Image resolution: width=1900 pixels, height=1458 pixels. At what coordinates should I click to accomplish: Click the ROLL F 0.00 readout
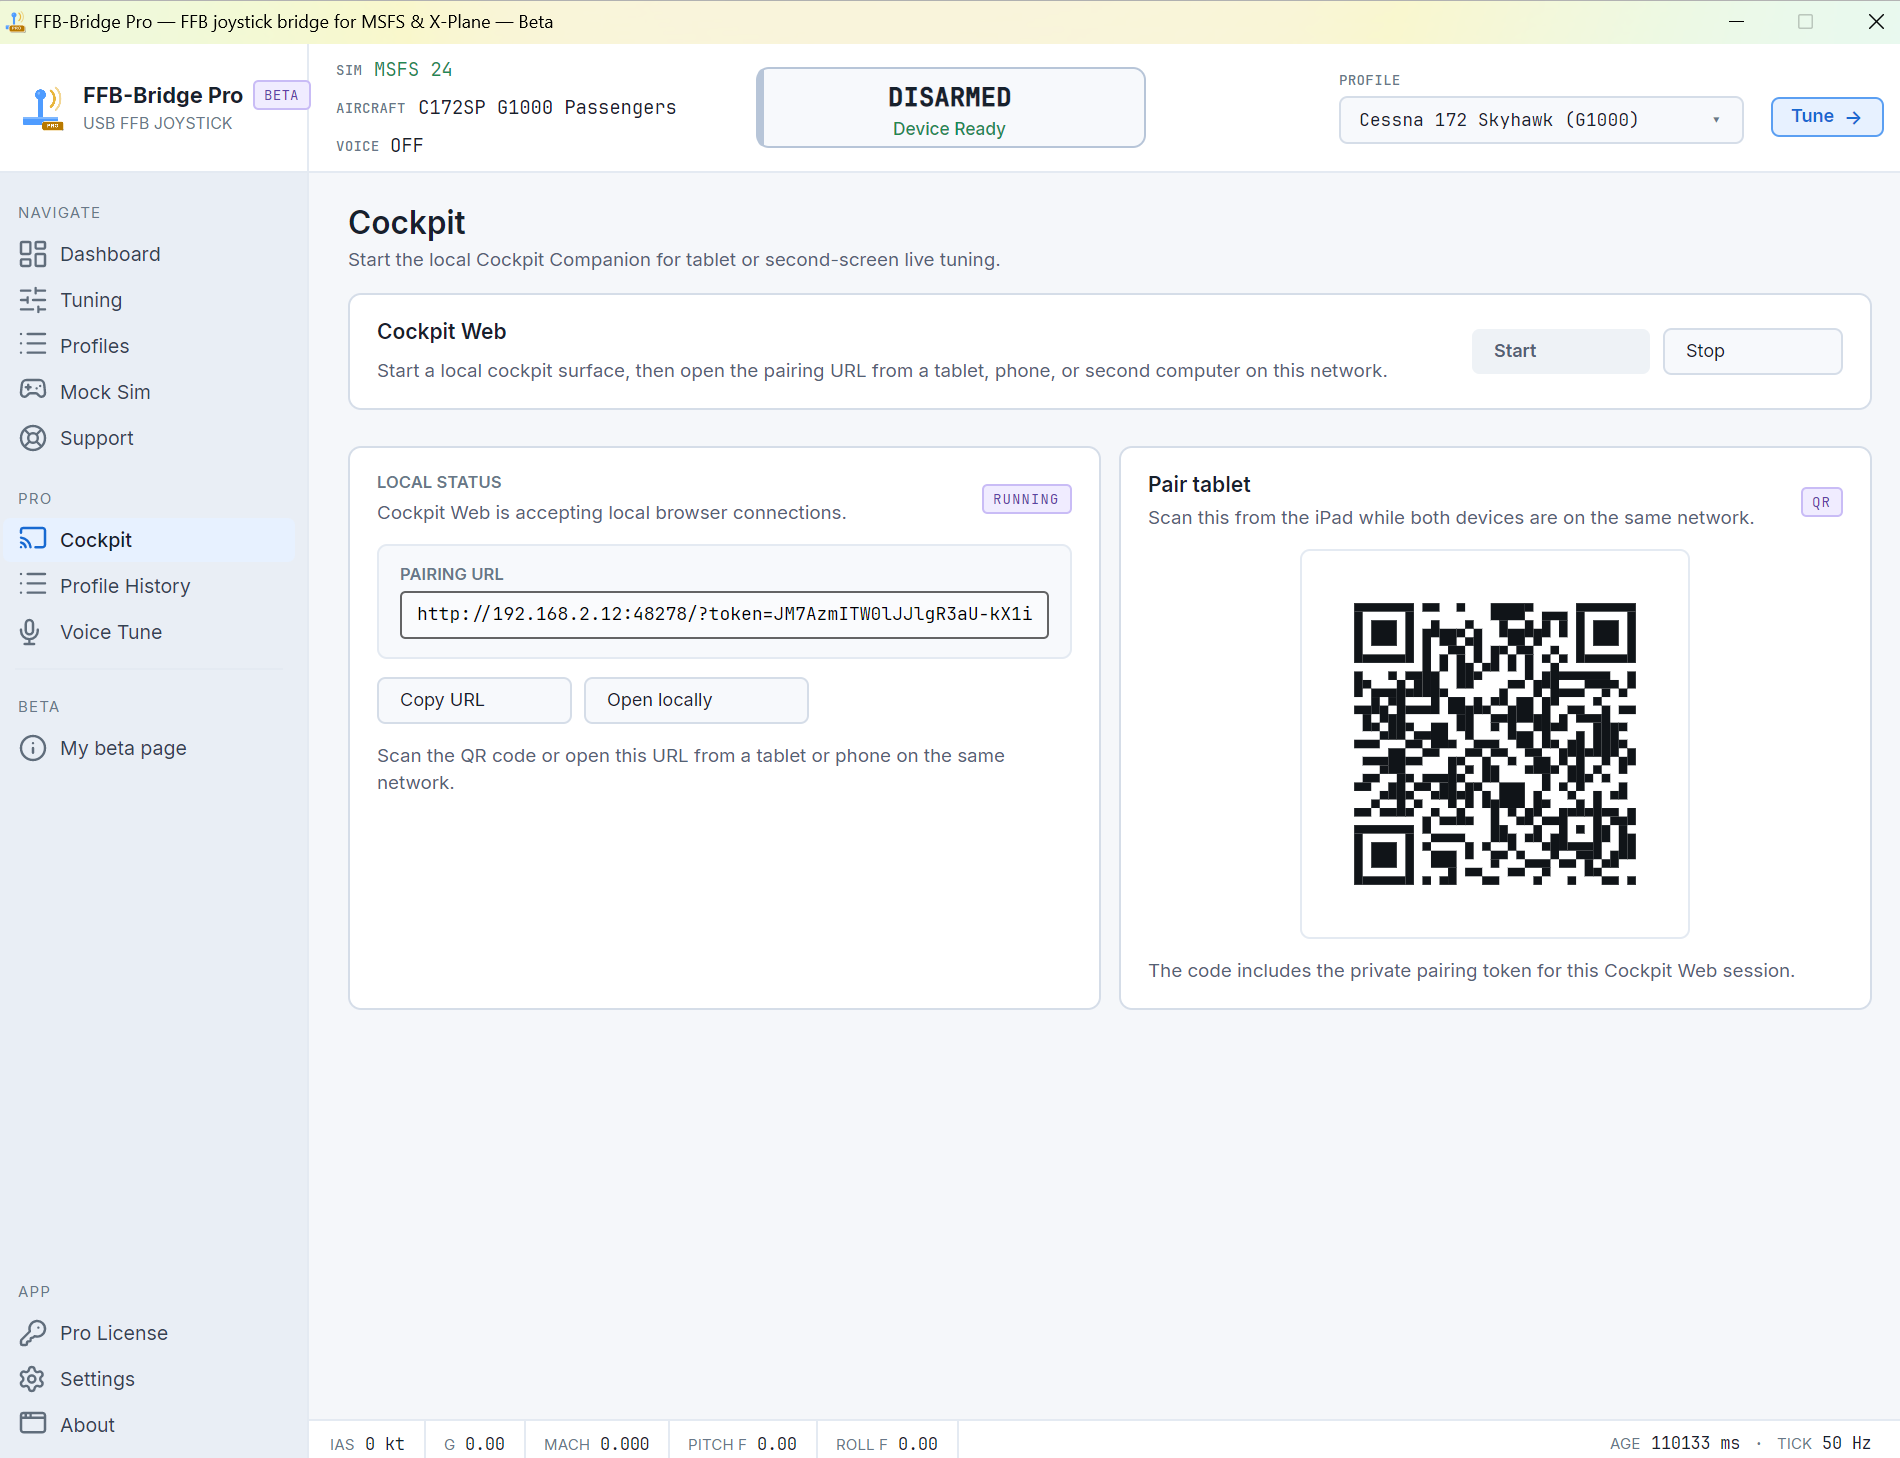tap(887, 1444)
